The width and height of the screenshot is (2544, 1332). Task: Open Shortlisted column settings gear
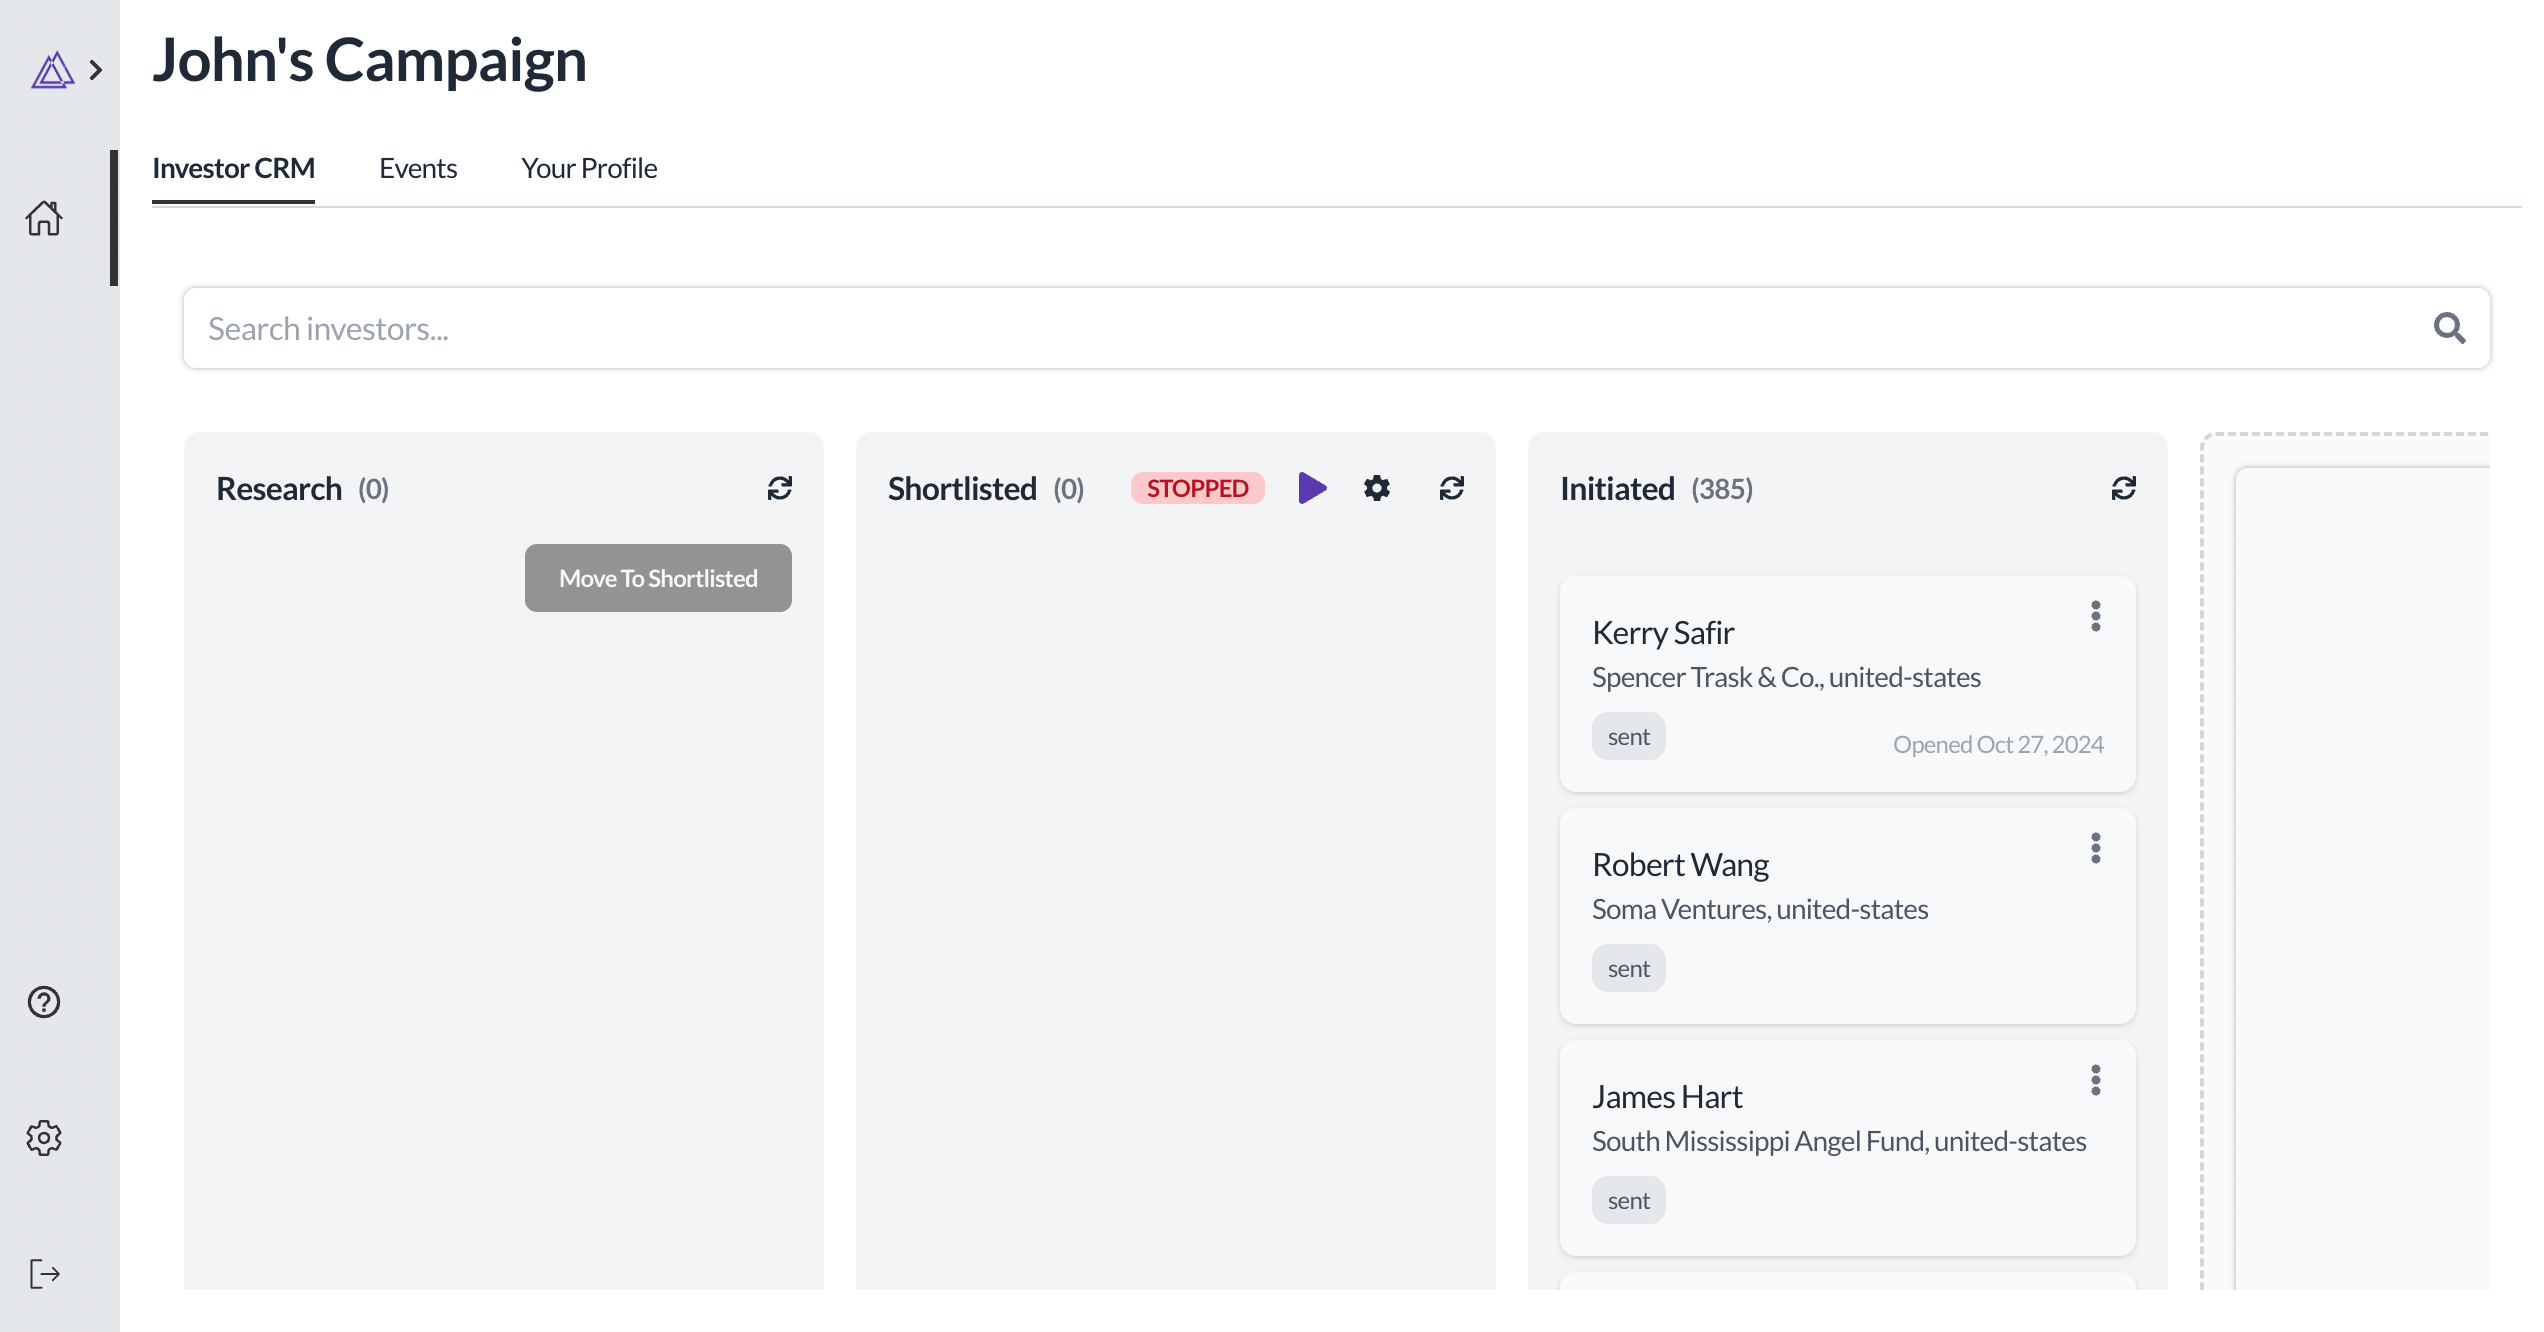(1377, 488)
